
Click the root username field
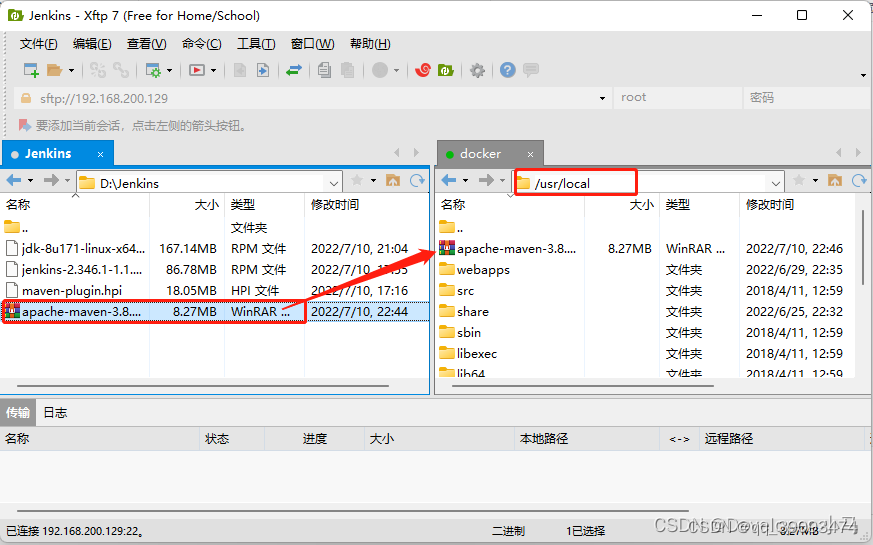[676, 98]
